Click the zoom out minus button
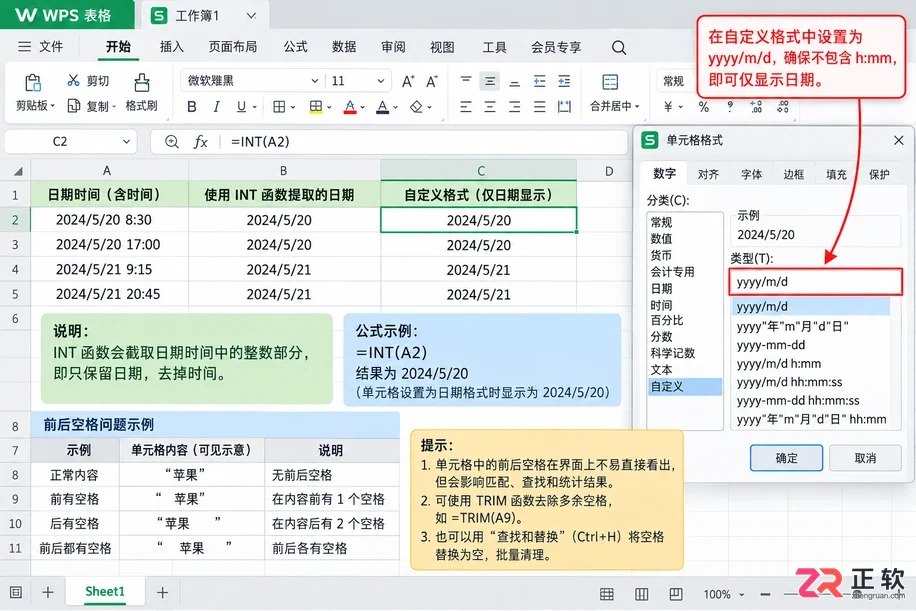Viewport: 916px width, 611px height. tap(765, 595)
